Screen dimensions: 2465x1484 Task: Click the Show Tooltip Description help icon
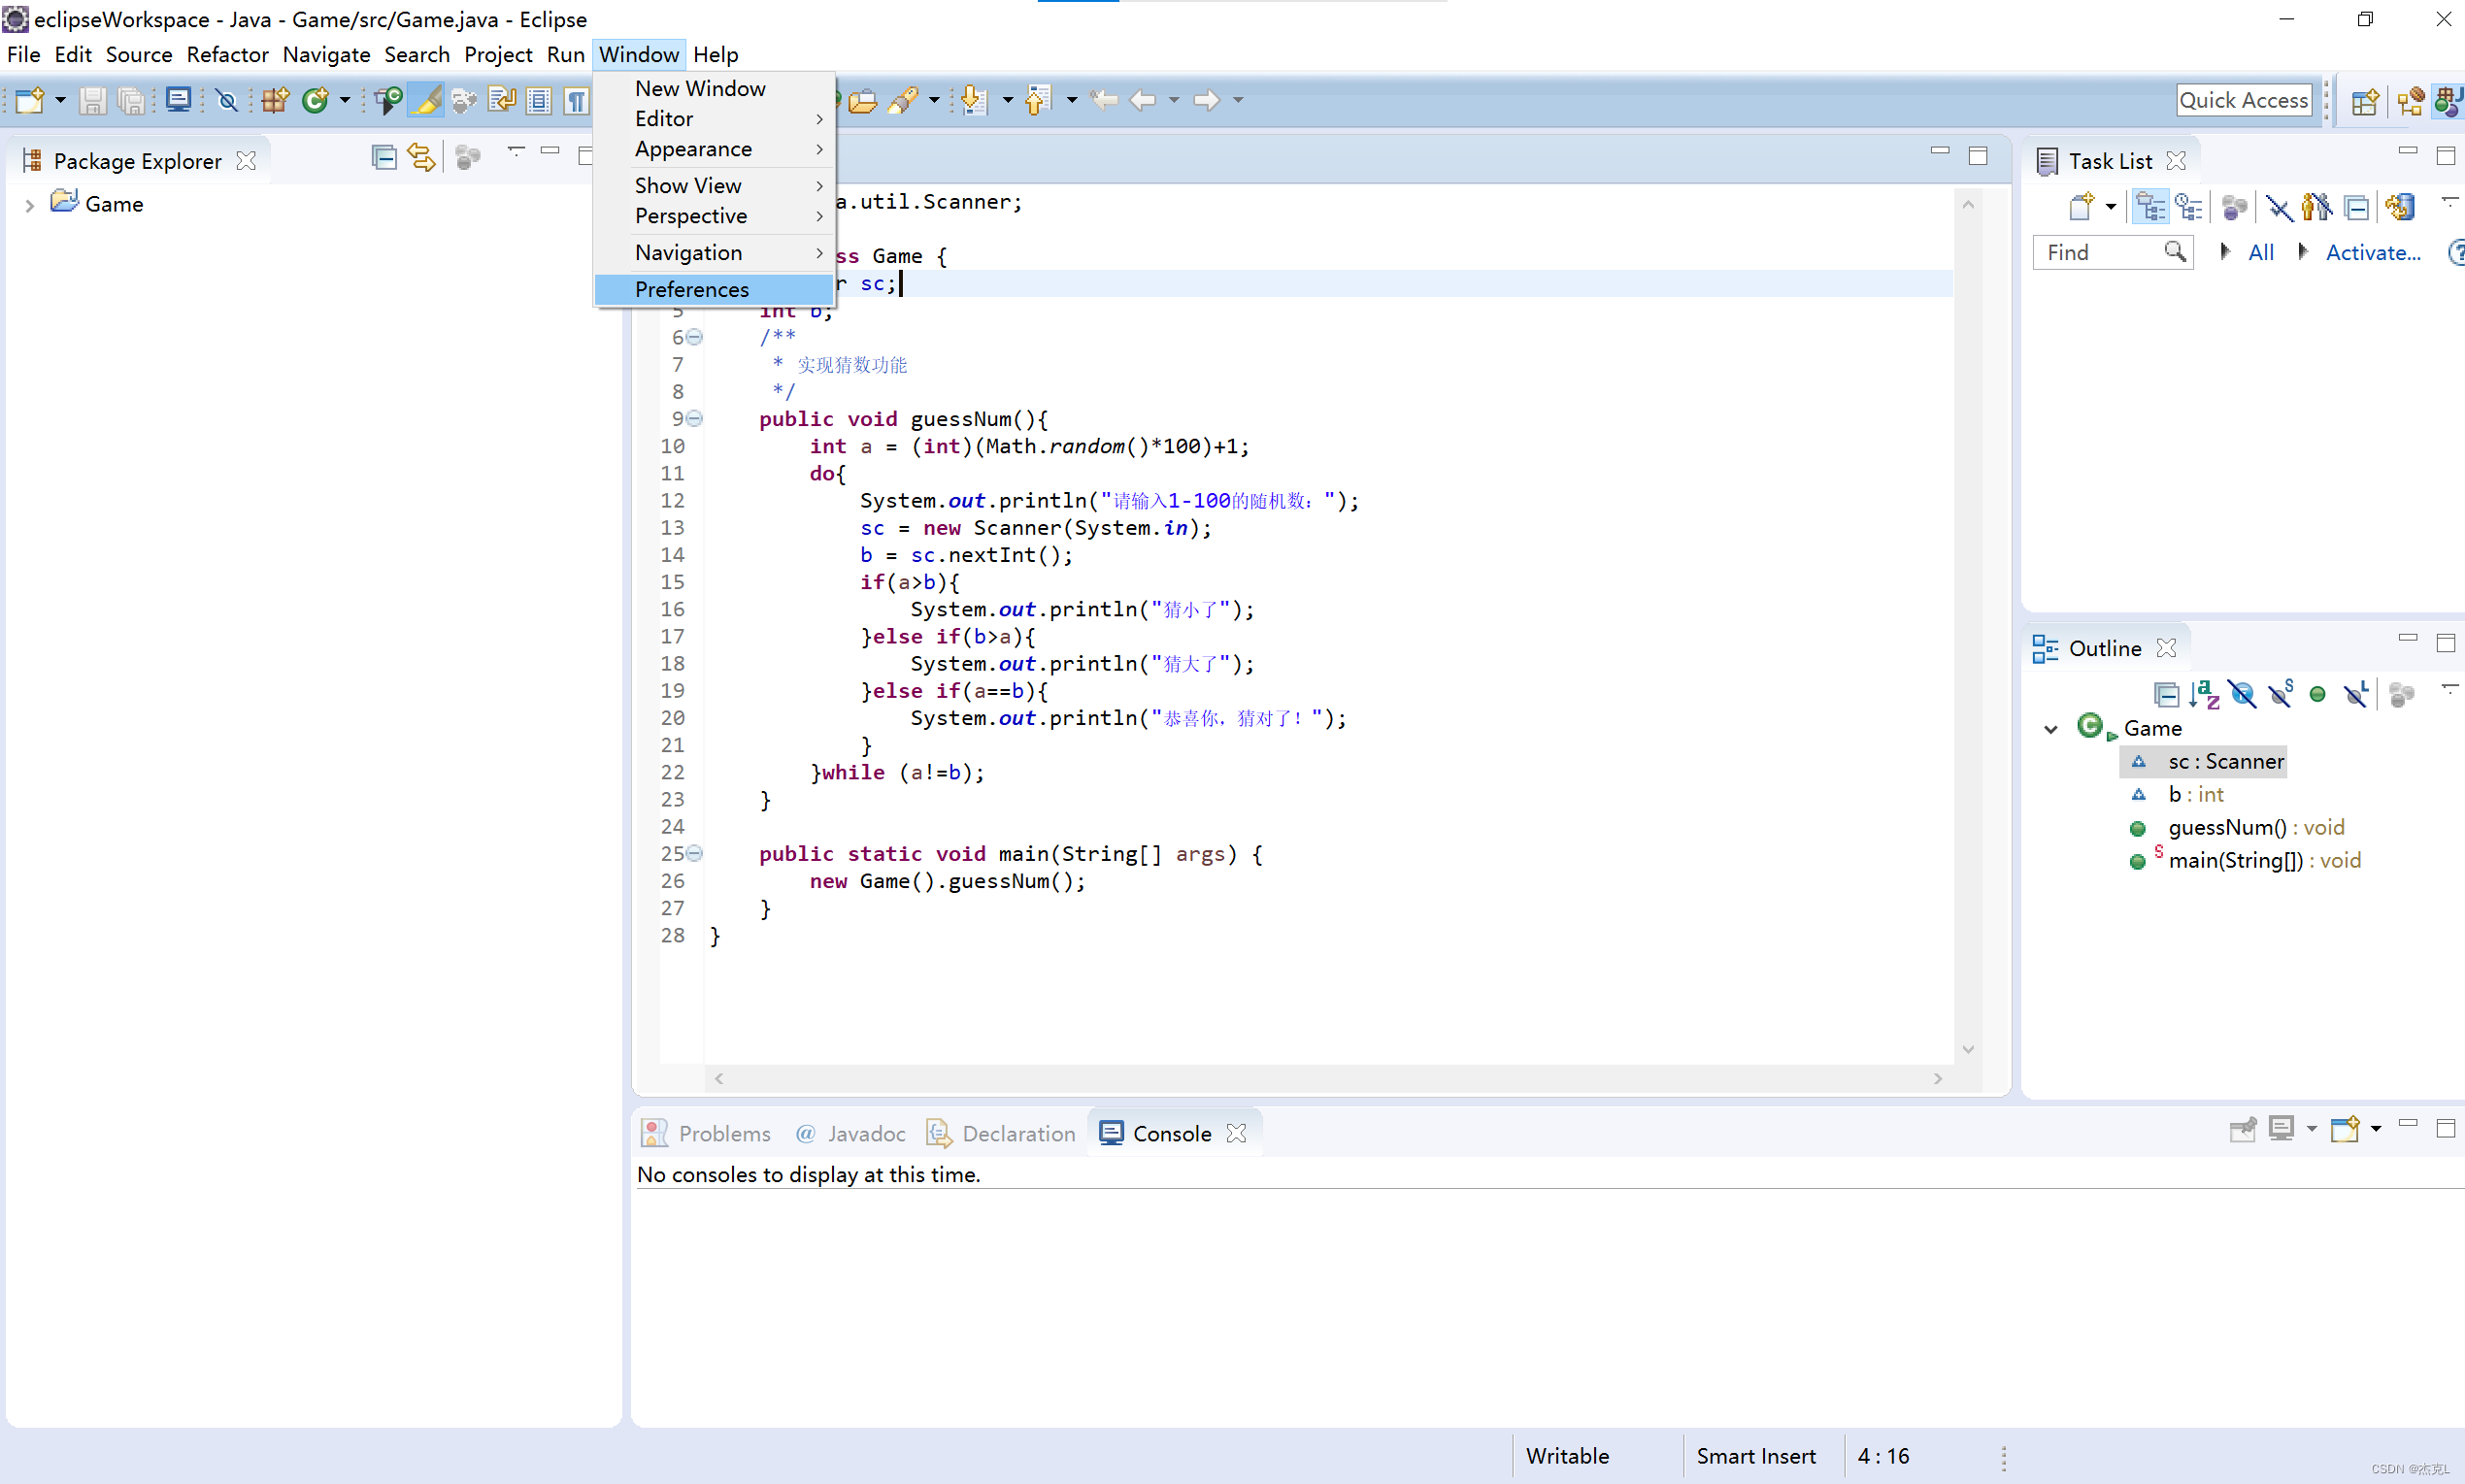point(2456,252)
